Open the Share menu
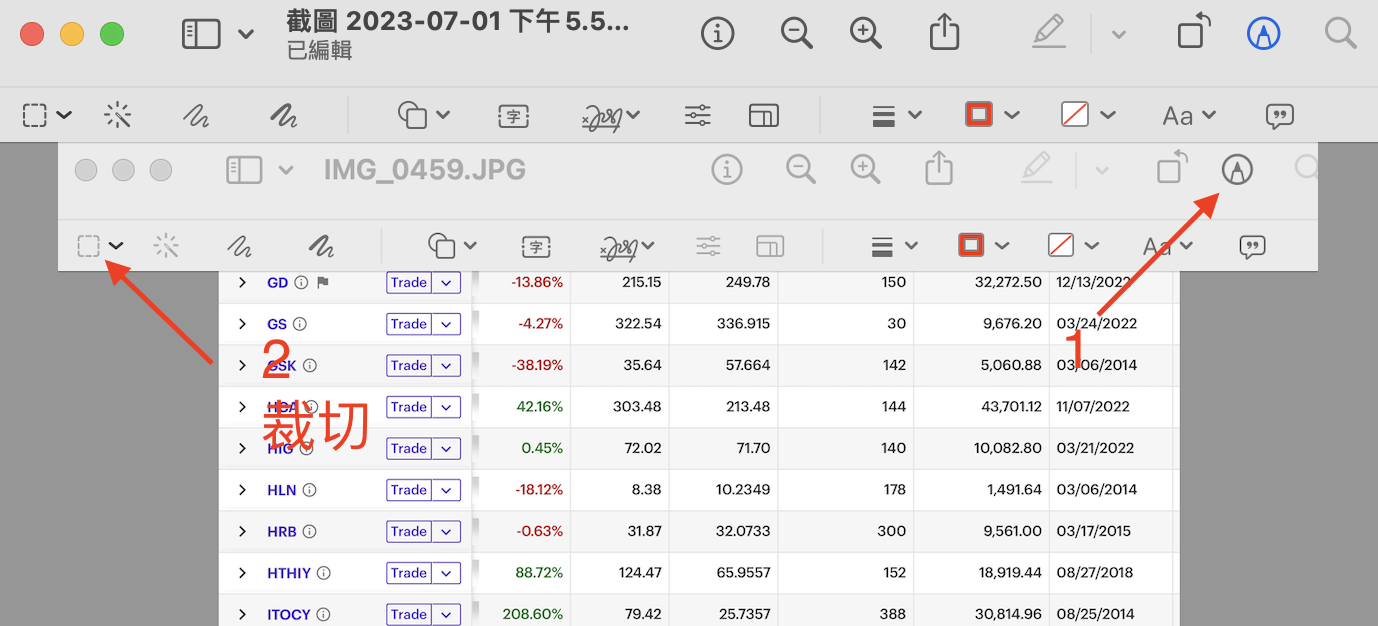 (x=944, y=32)
